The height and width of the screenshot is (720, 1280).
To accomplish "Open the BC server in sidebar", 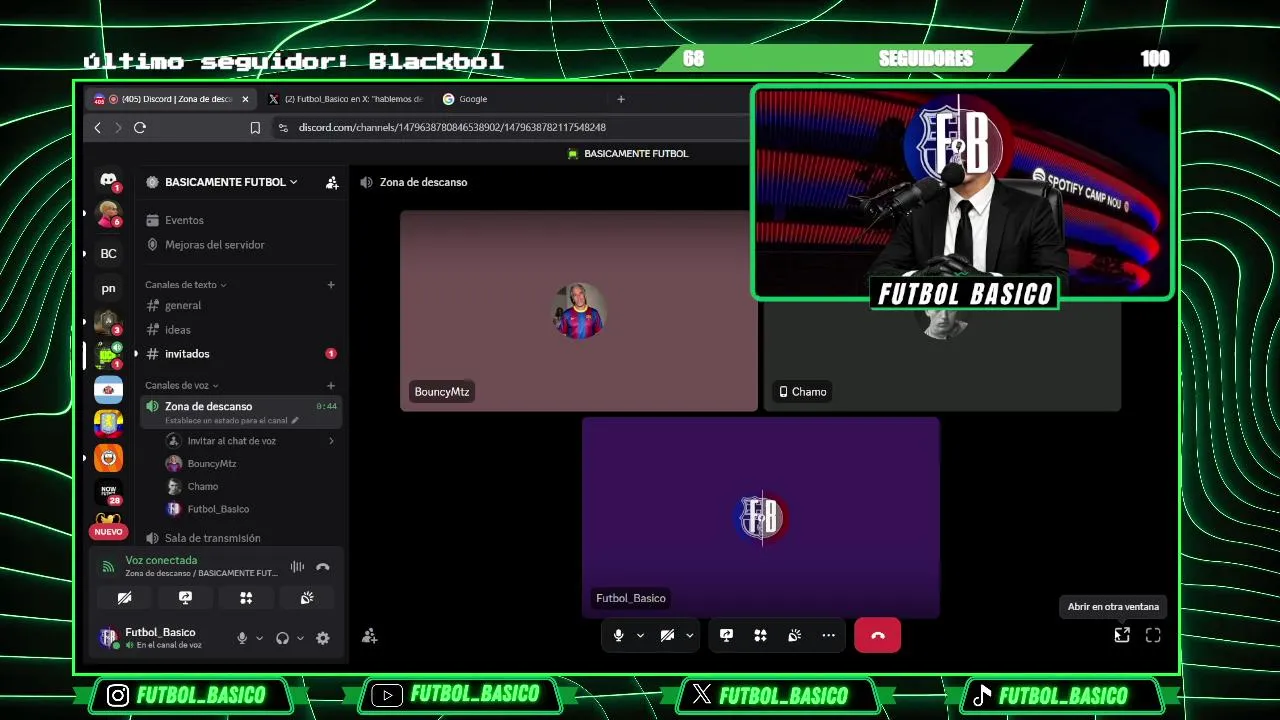I will 108,254.
